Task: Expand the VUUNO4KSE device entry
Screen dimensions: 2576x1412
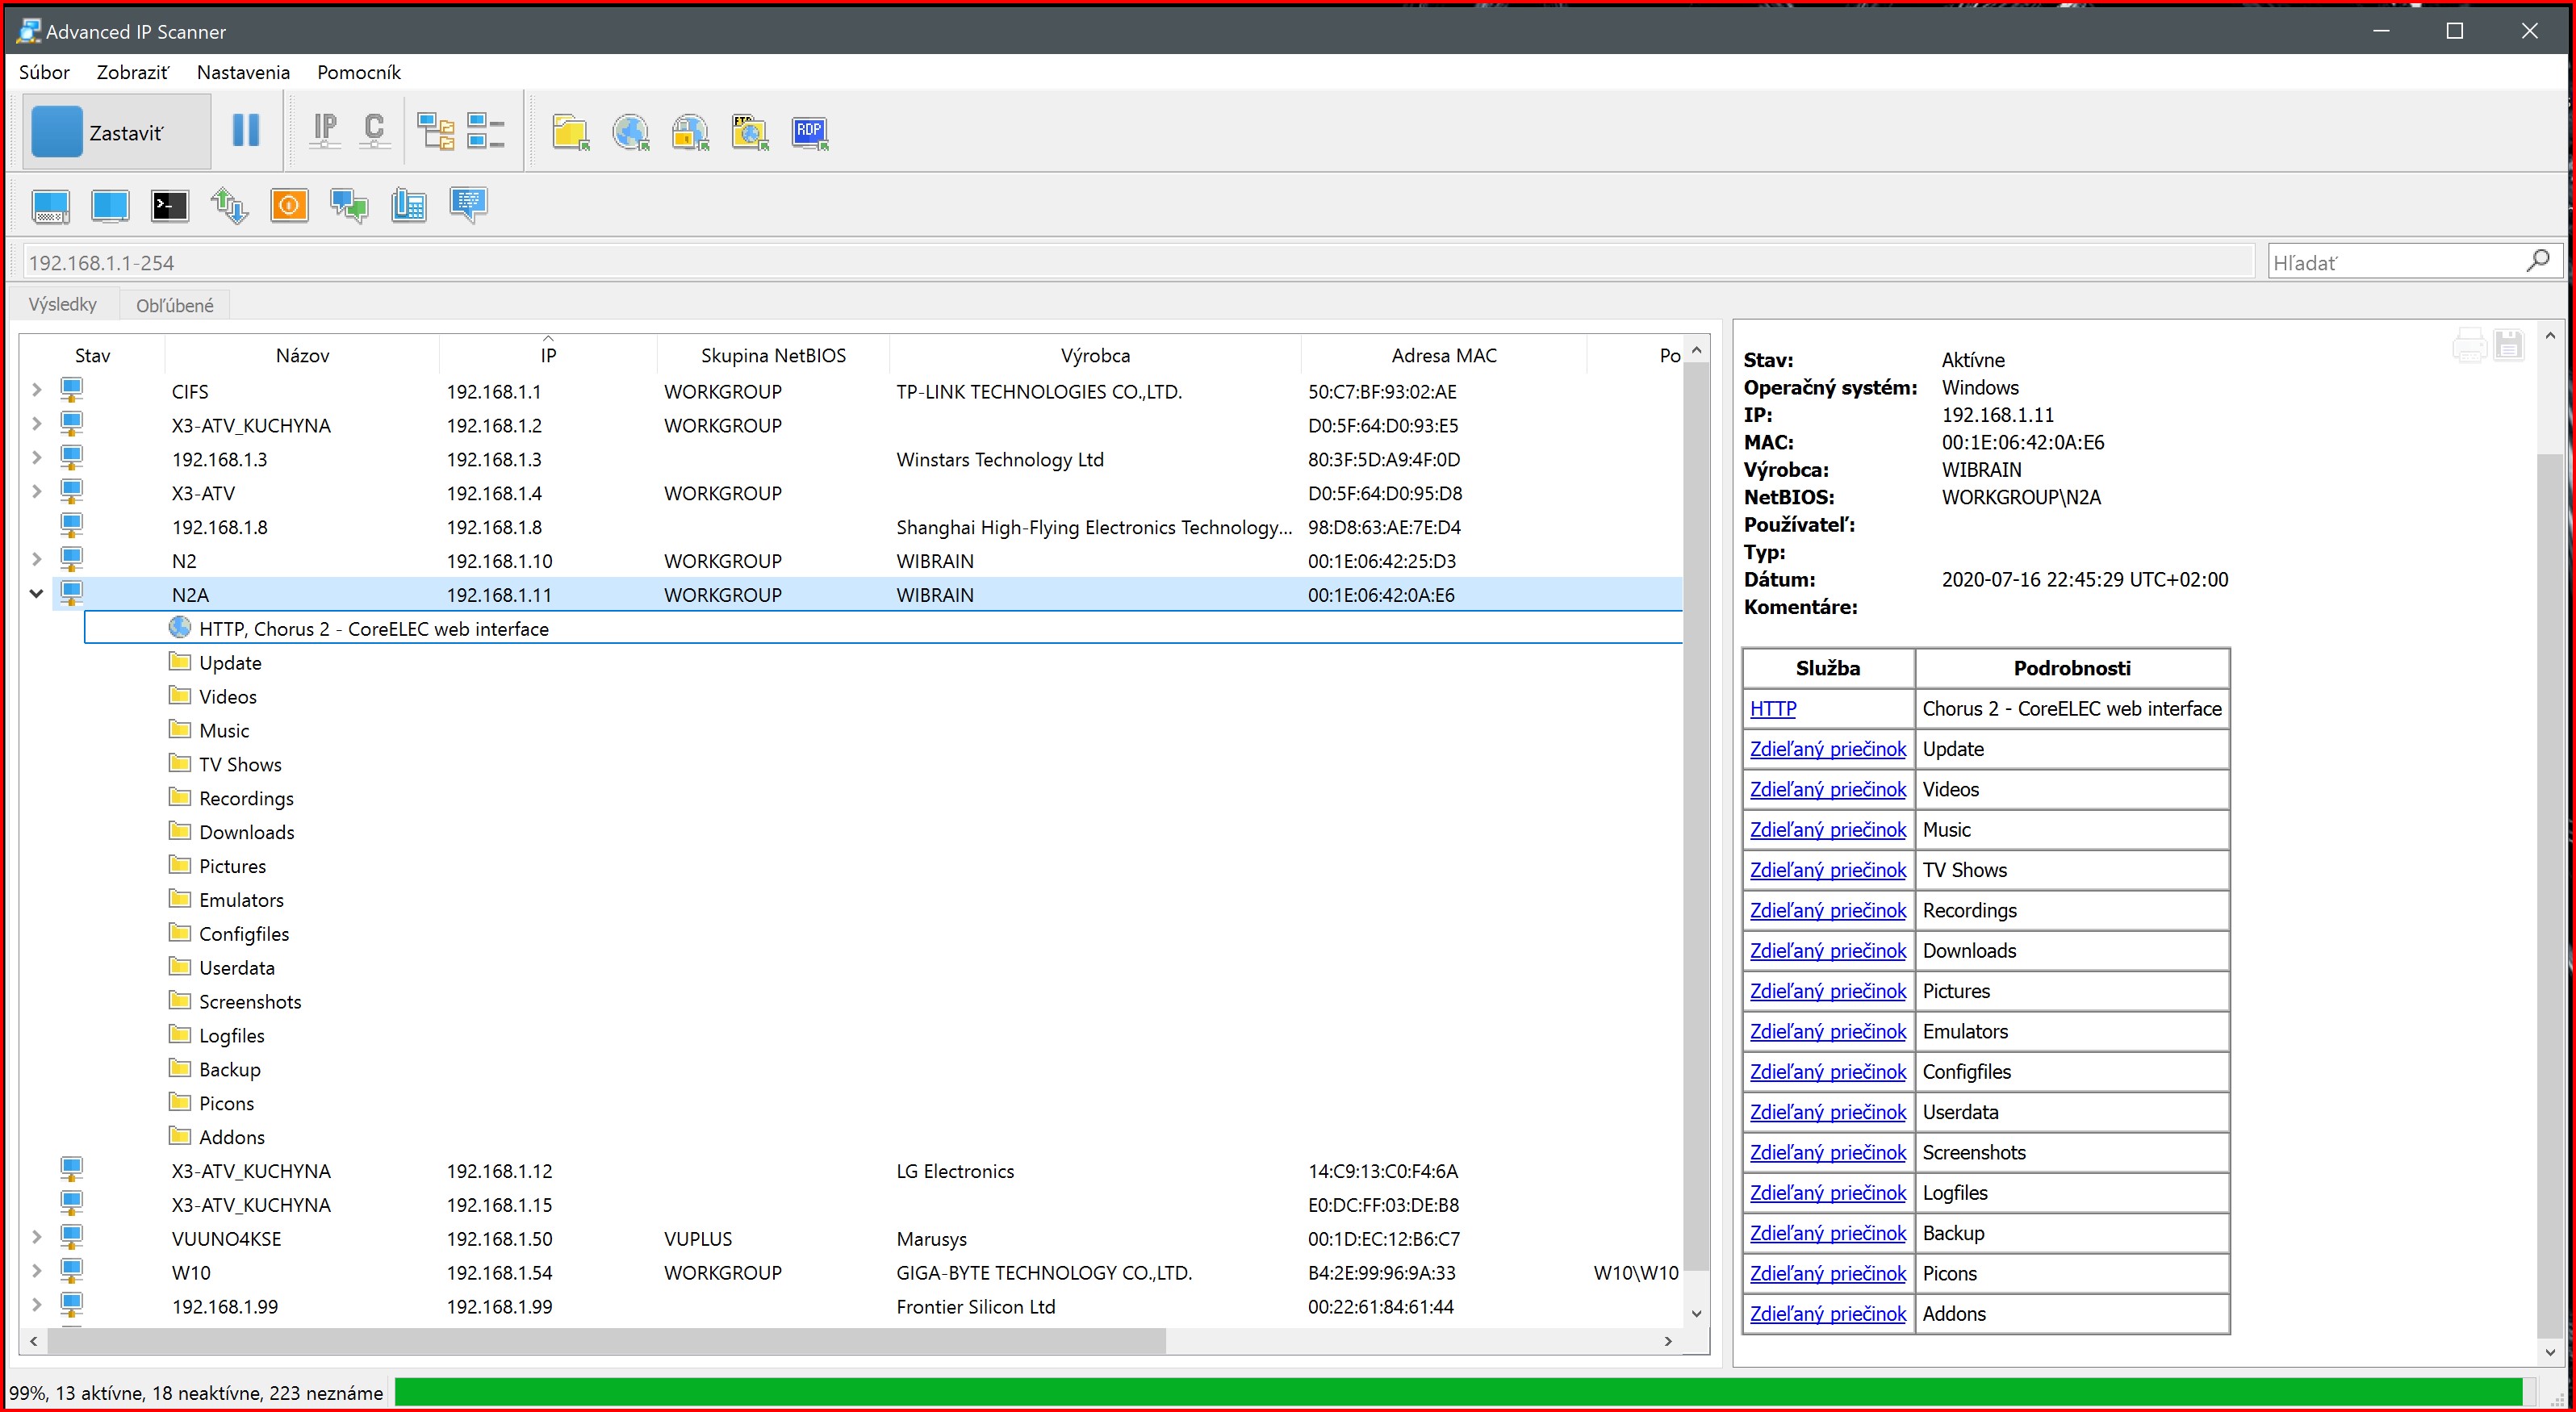Action: pos(36,1237)
